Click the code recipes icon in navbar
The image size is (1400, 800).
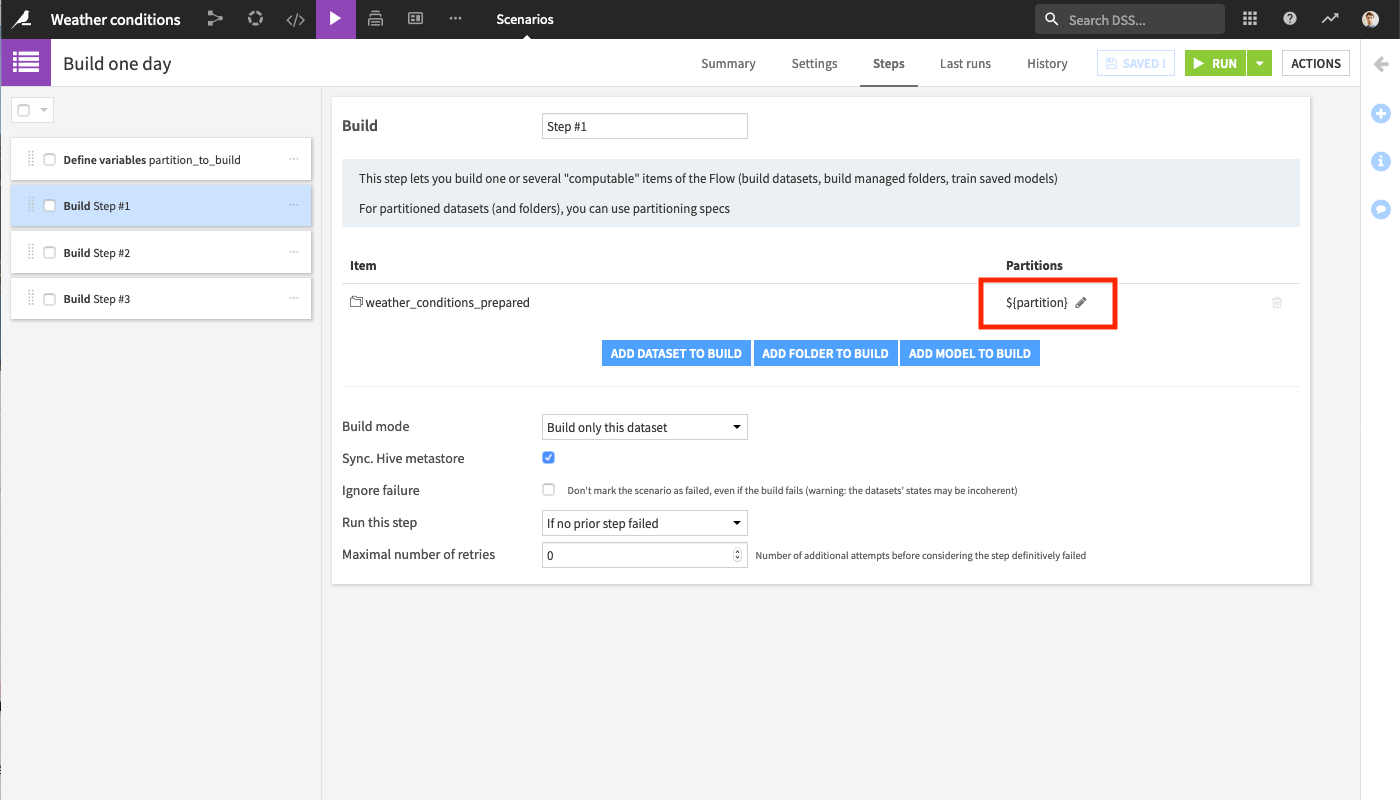pyautogui.click(x=295, y=19)
